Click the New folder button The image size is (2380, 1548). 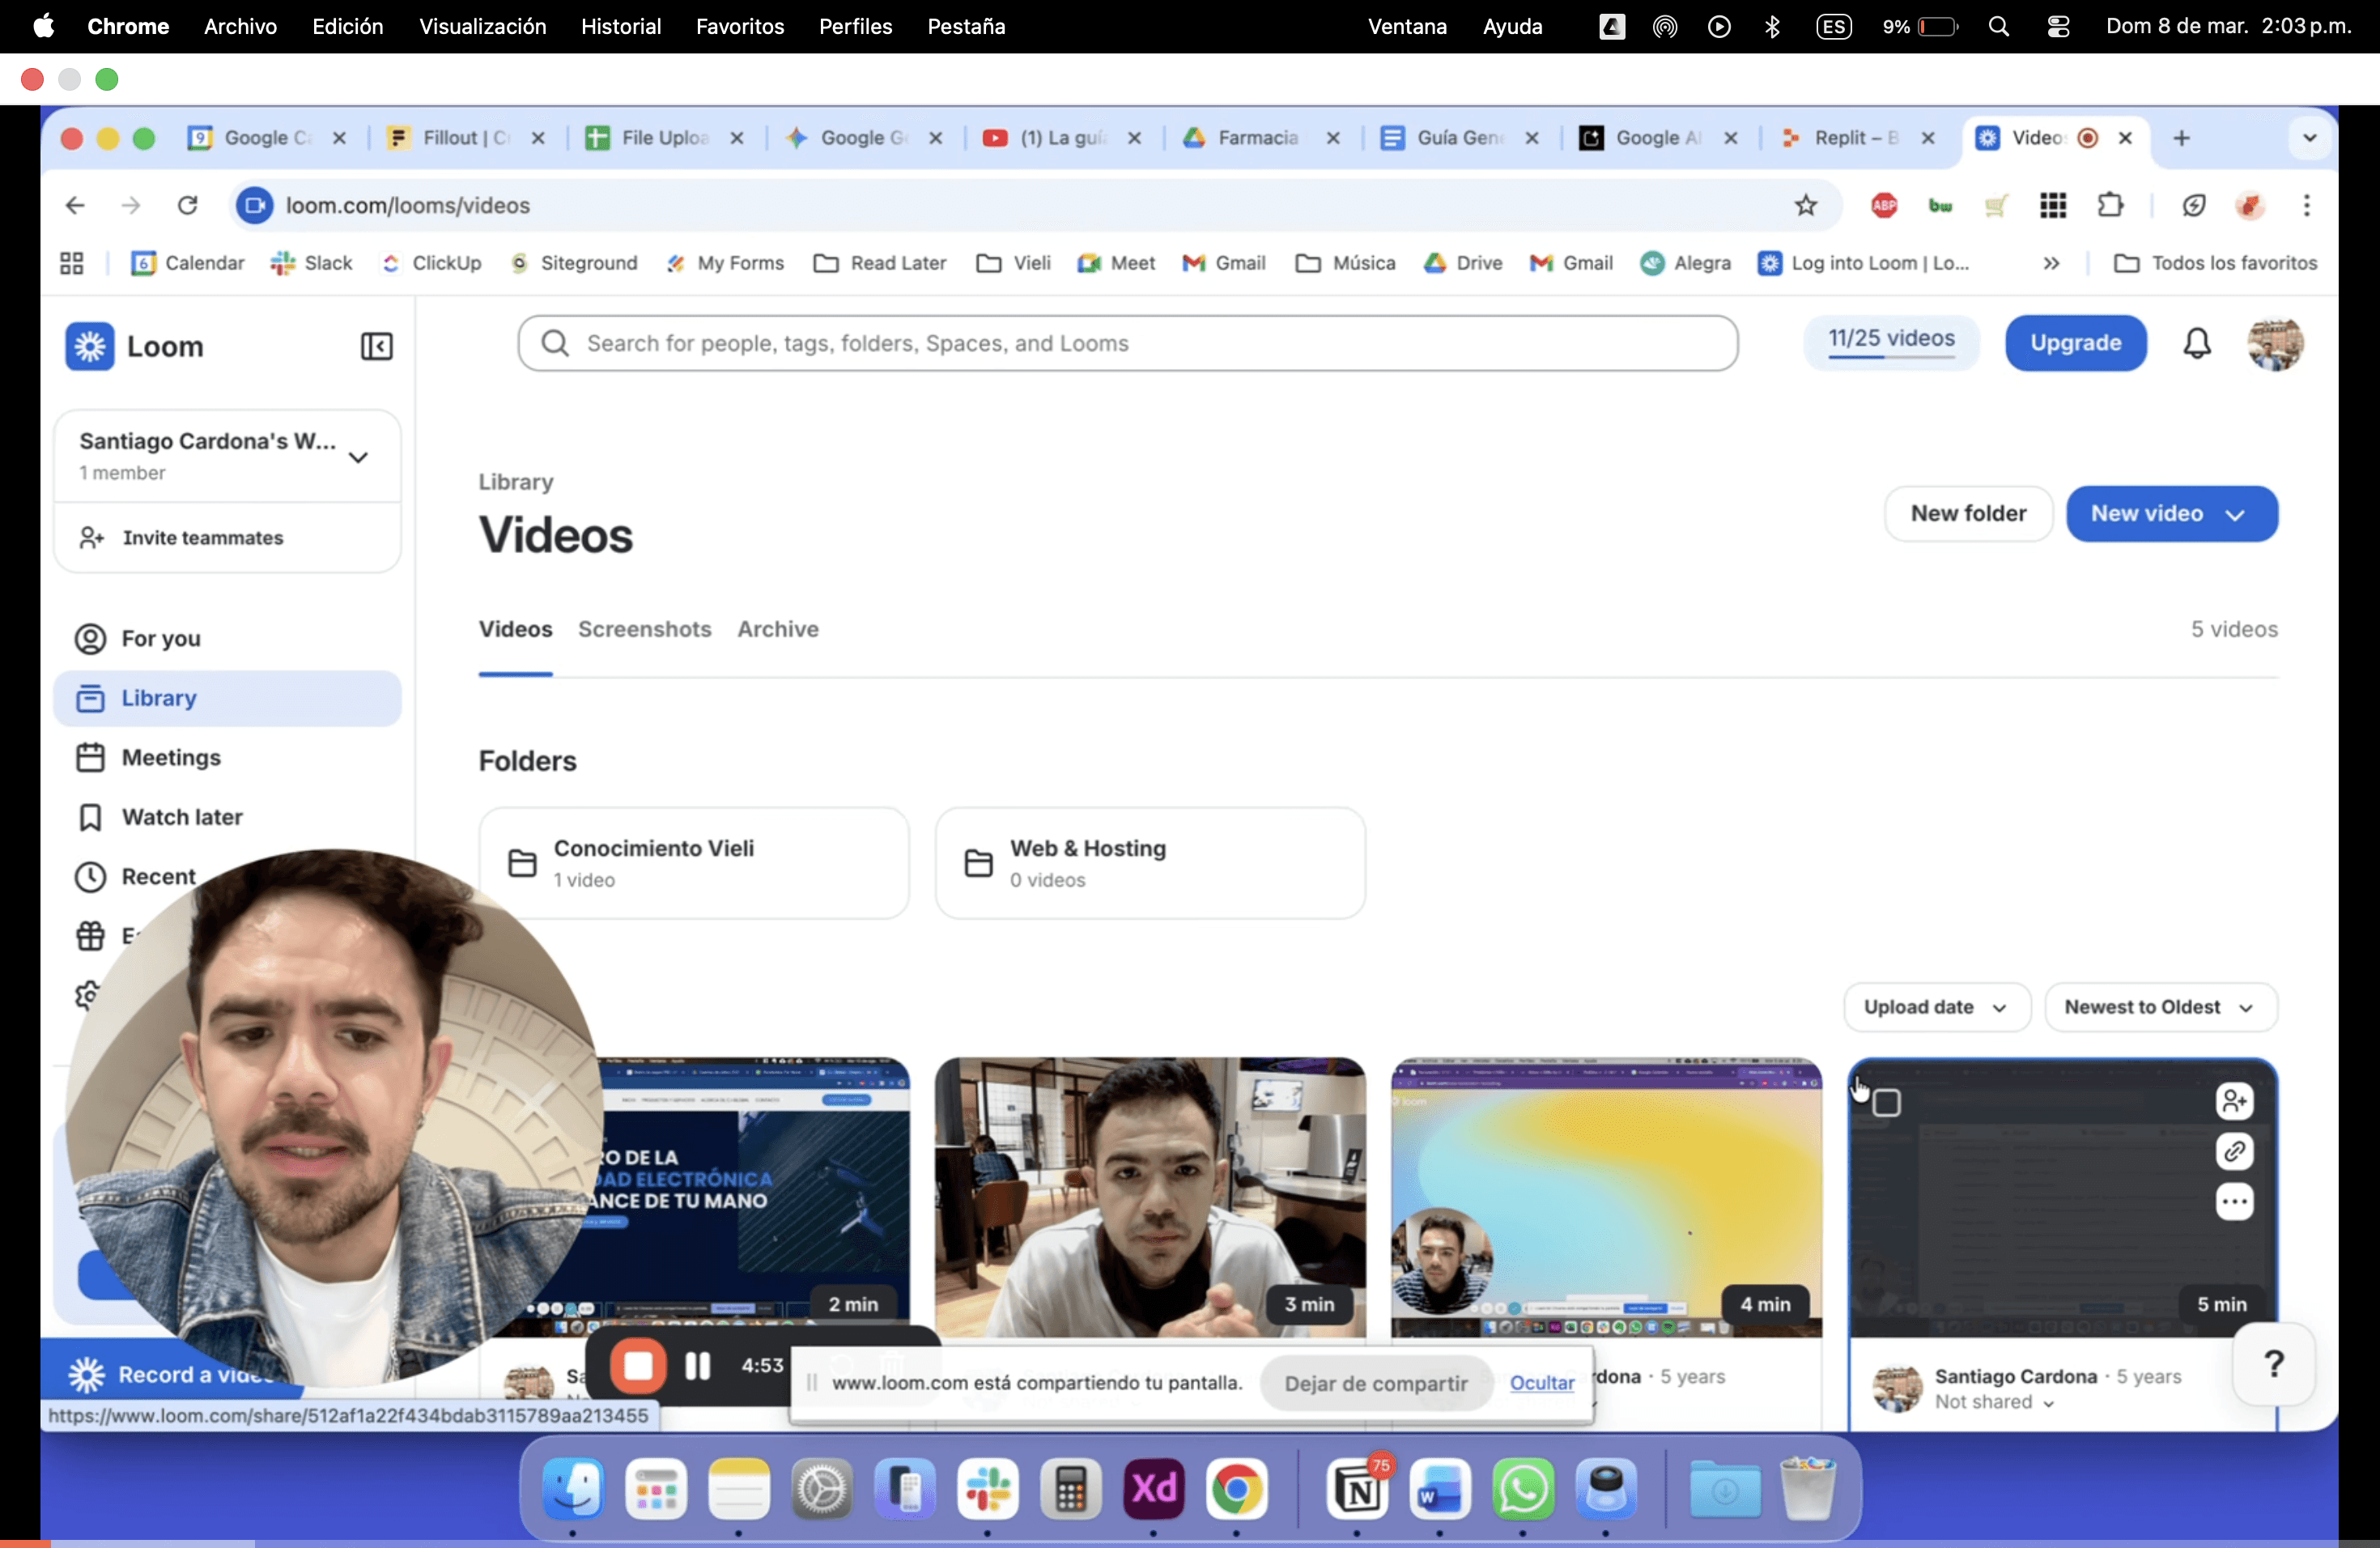pyautogui.click(x=1967, y=513)
